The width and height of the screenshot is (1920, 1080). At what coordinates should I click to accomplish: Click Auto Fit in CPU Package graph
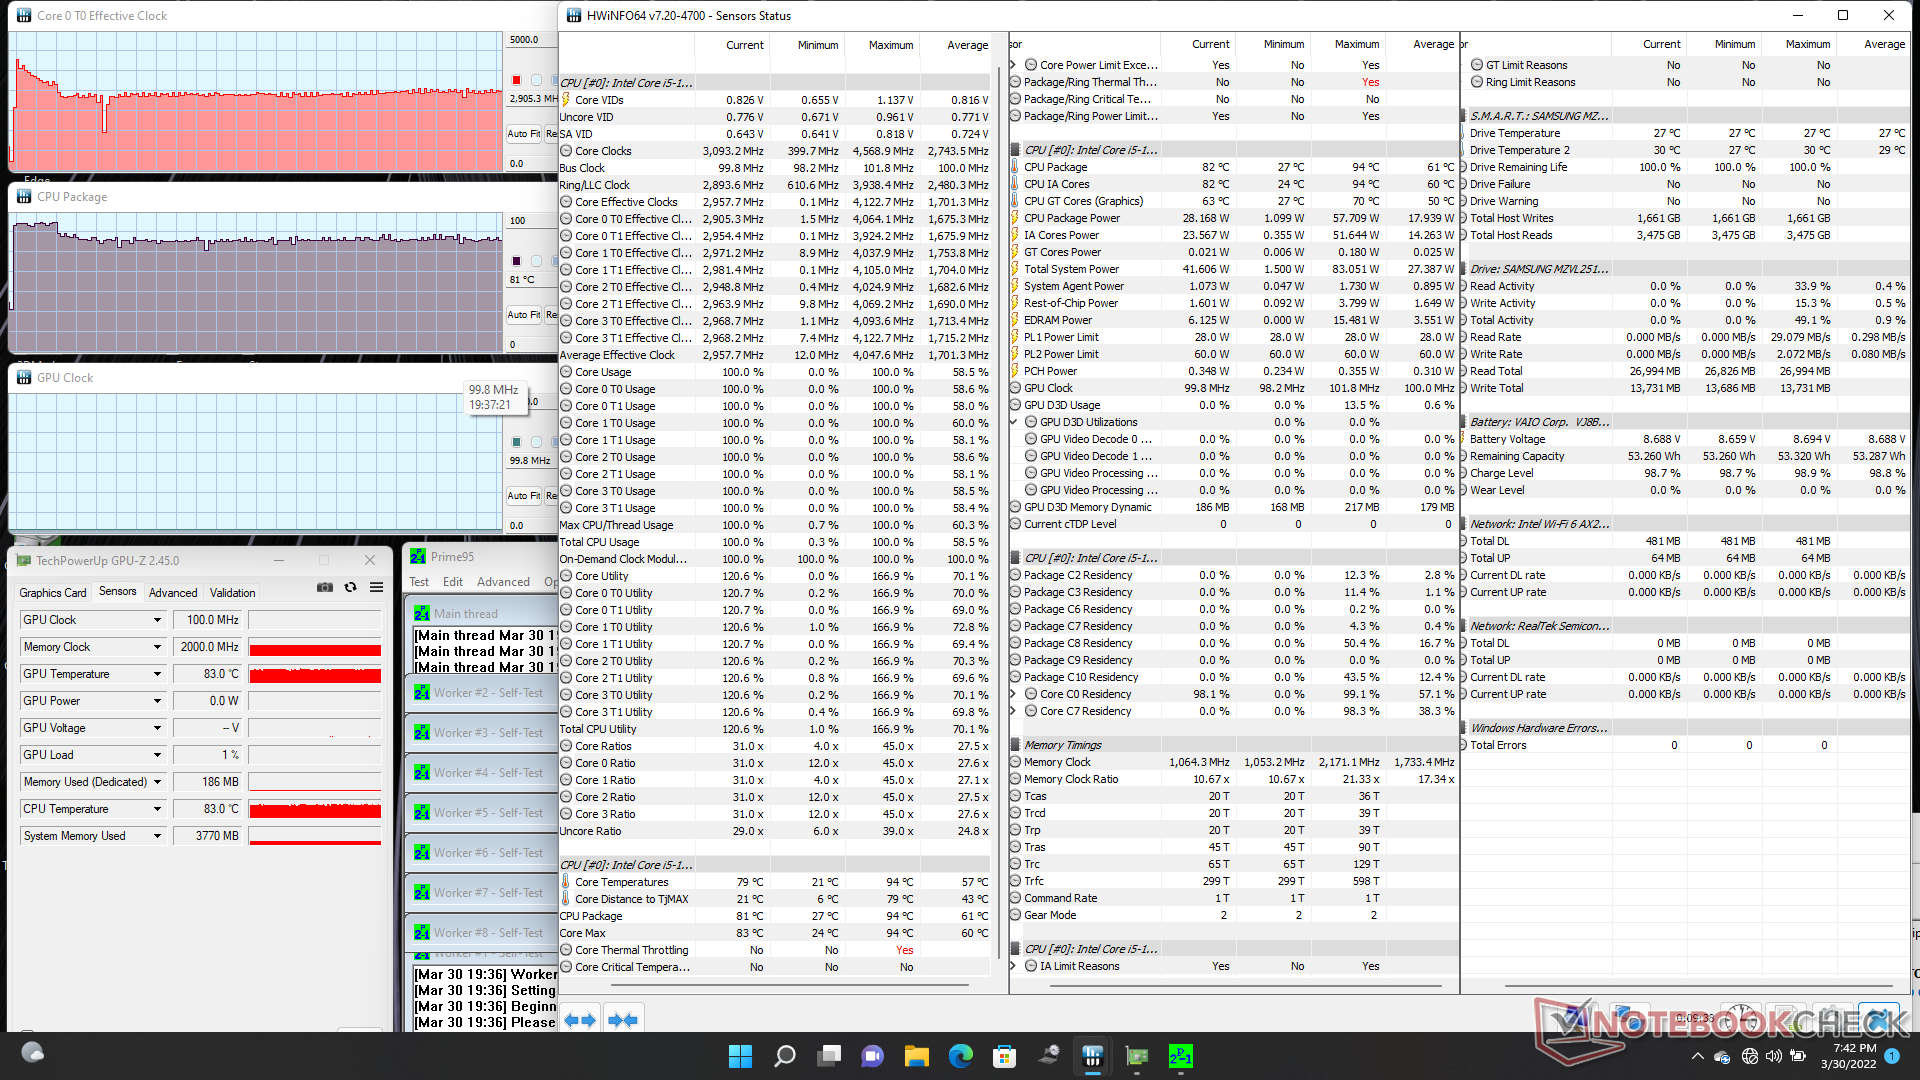(x=523, y=315)
